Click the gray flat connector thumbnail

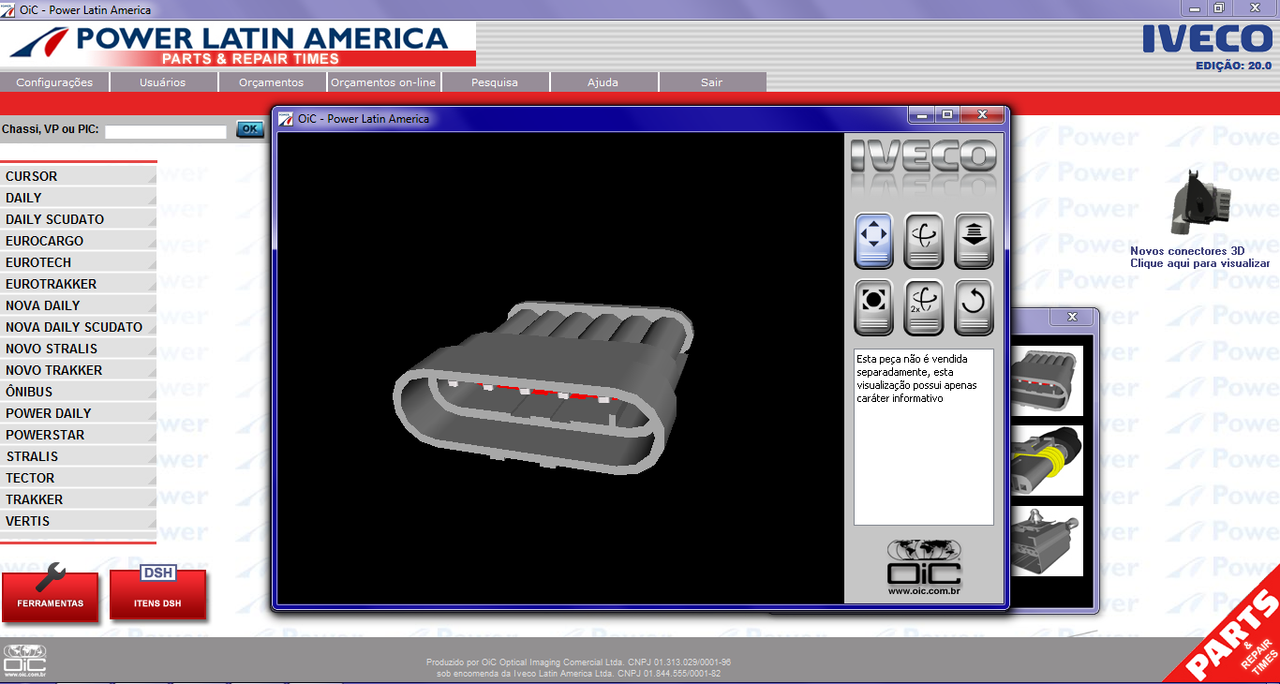coord(1047,381)
